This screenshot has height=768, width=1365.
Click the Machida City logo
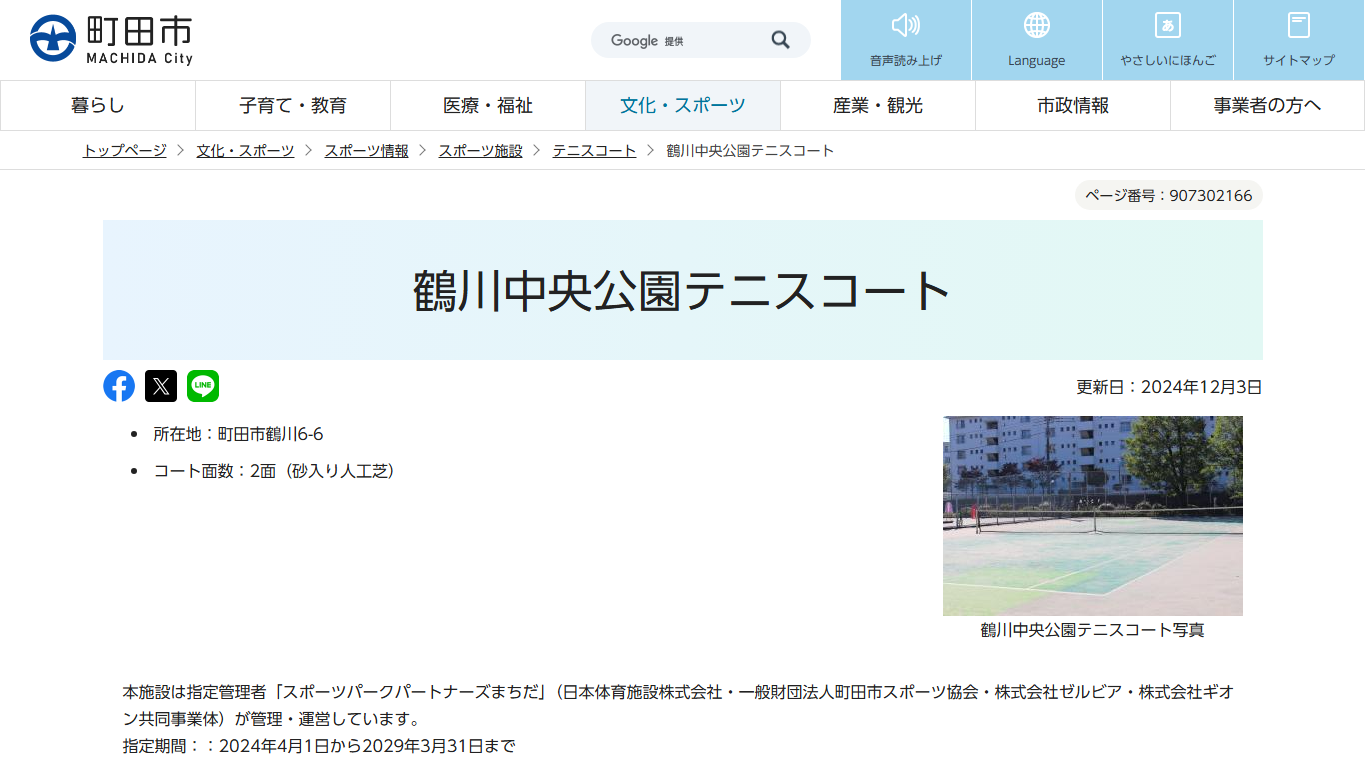(111, 39)
